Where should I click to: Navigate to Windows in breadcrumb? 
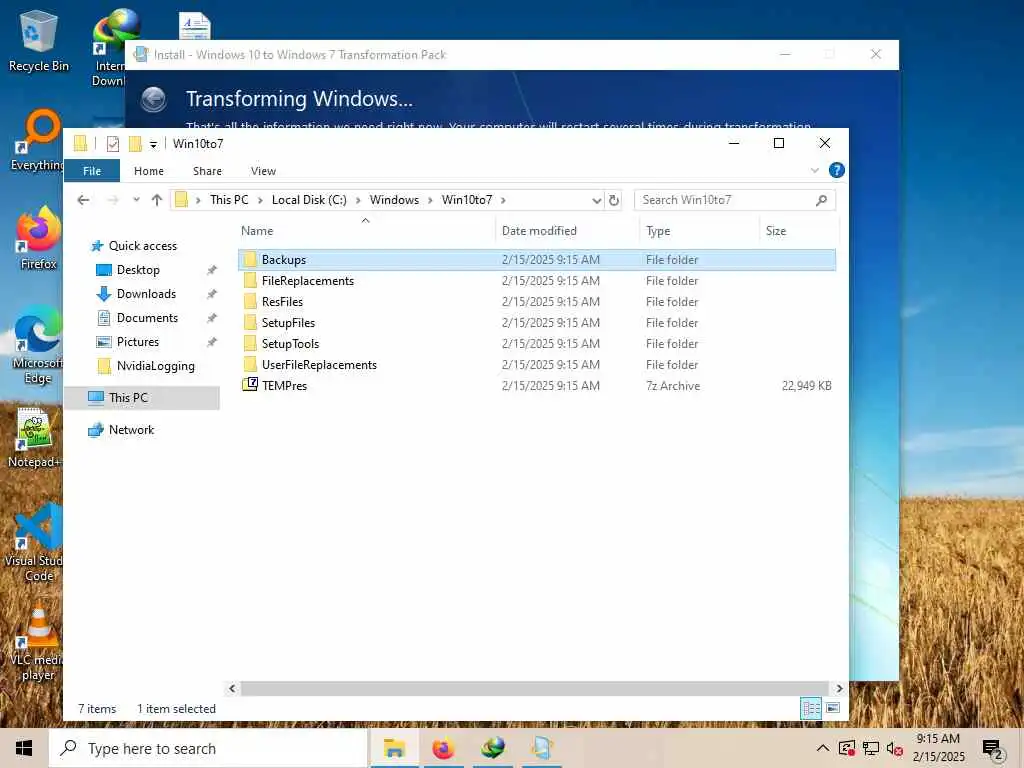click(394, 200)
